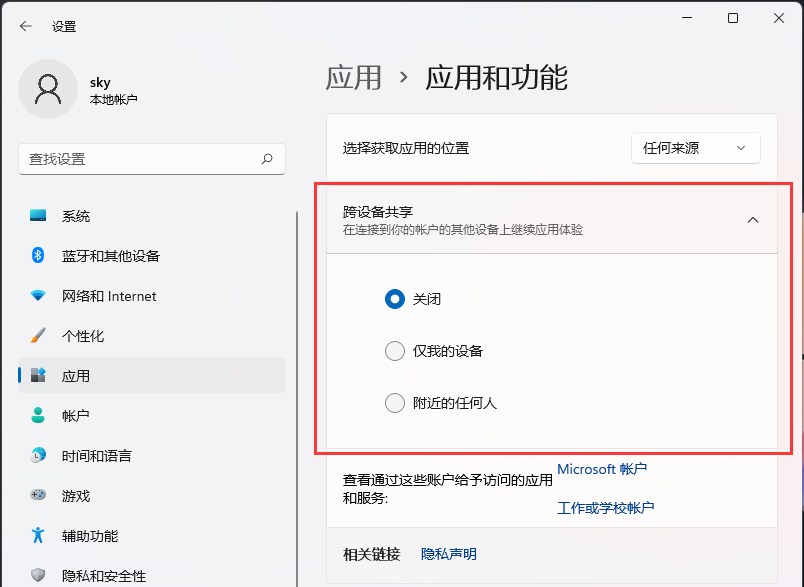Select the 关闭 radio option
Image resolution: width=804 pixels, height=587 pixels.
pos(395,299)
